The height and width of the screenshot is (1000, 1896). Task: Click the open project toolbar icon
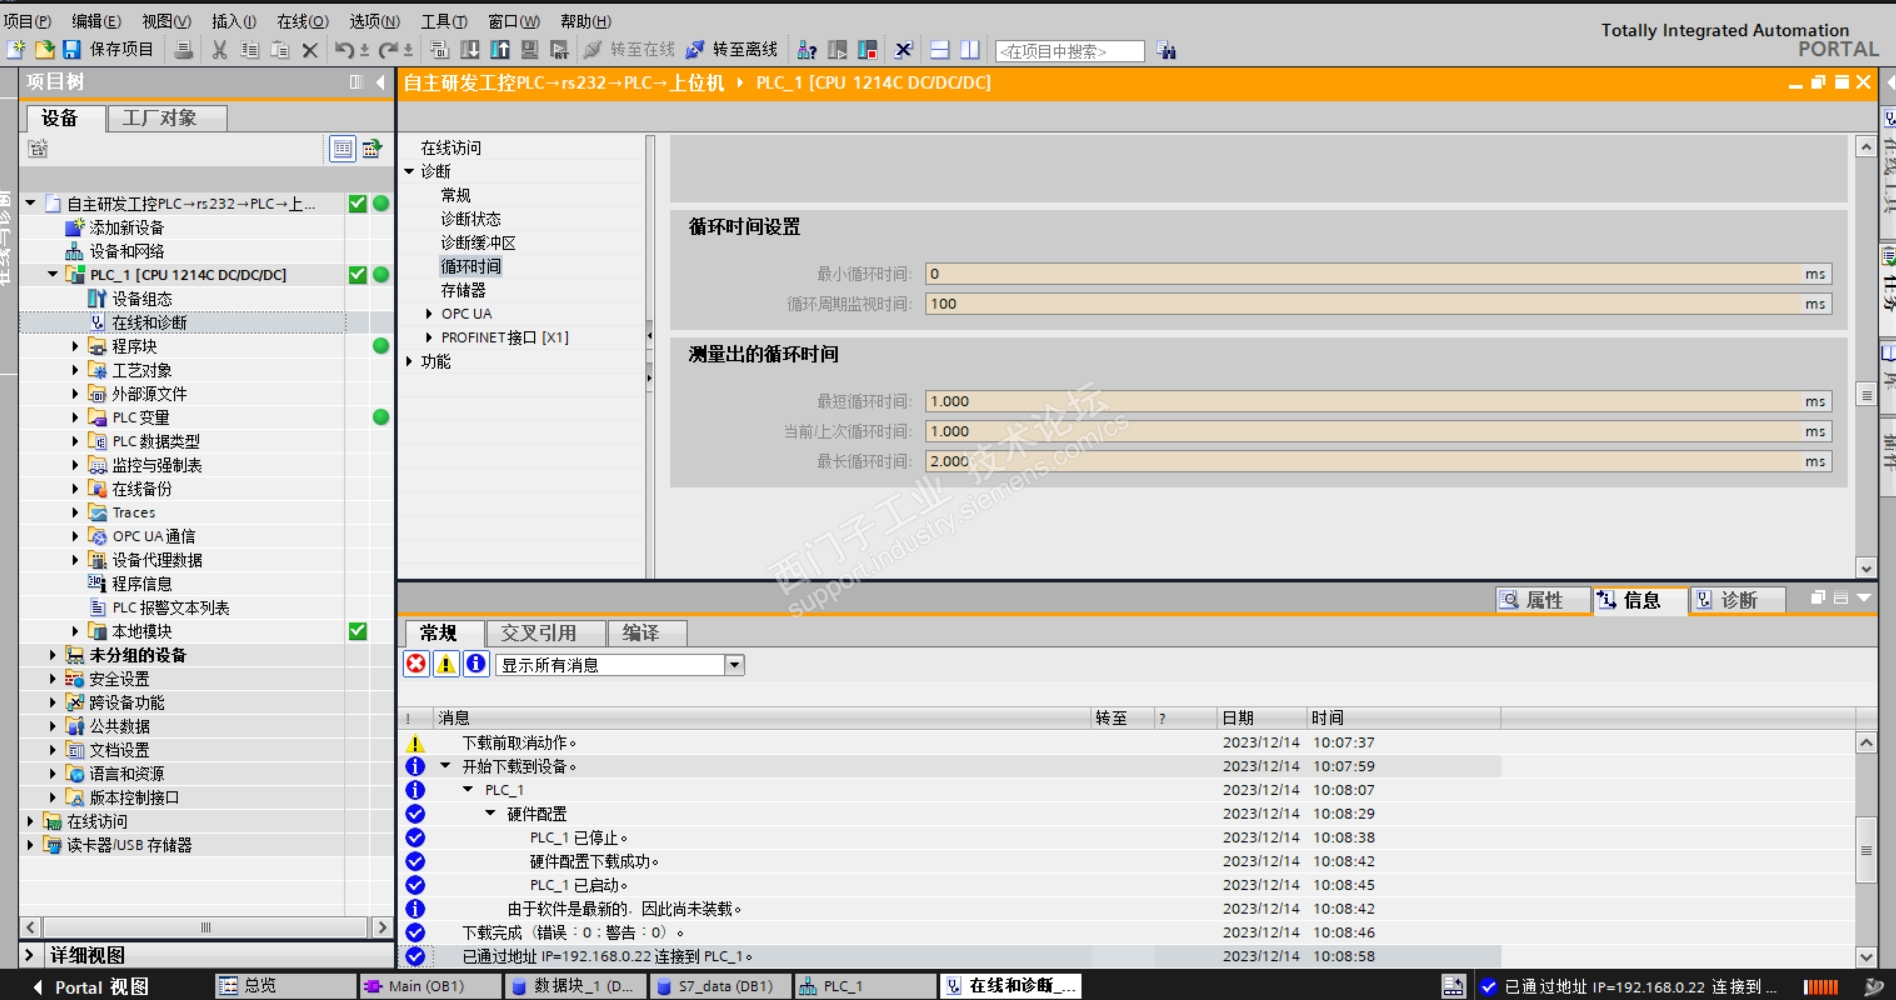(44, 49)
